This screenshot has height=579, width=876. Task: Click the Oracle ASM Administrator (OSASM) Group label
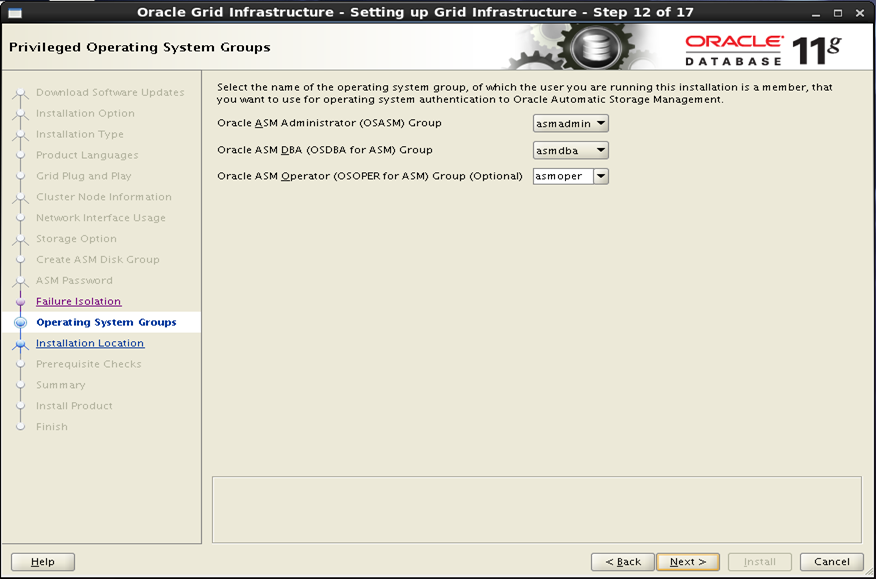tap(329, 123)
